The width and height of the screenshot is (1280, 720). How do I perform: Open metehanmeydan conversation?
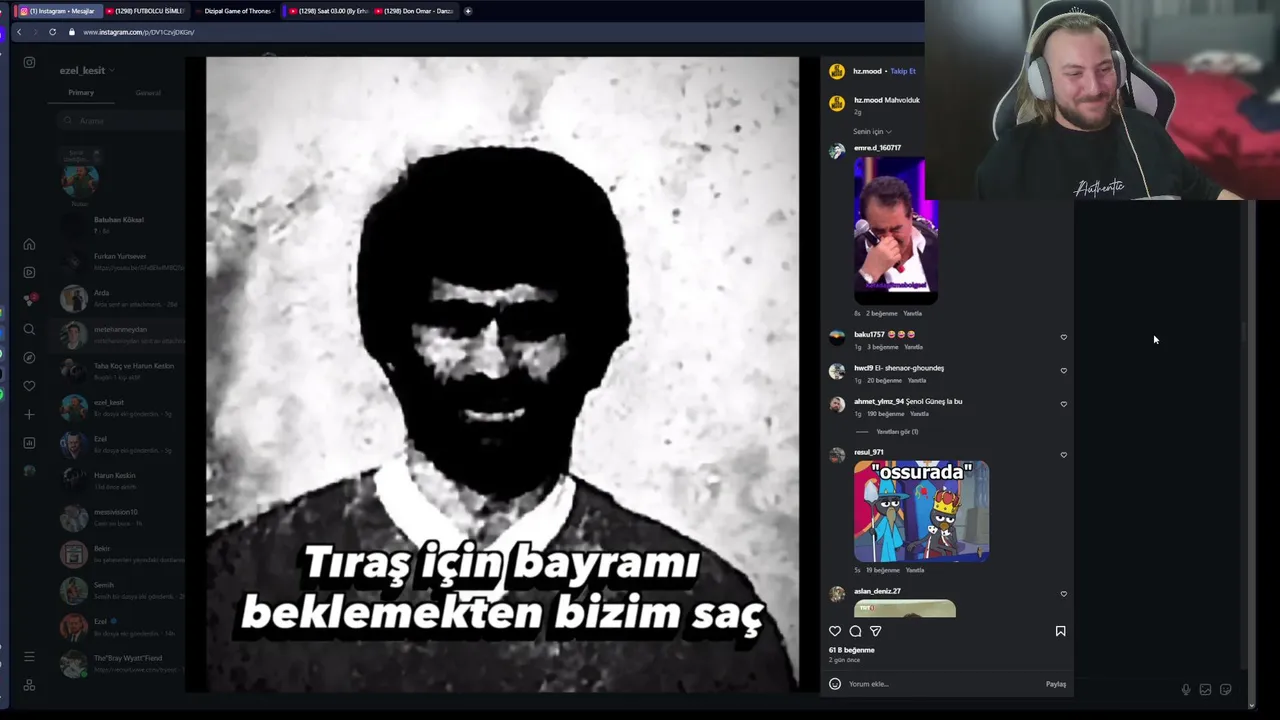120,334
